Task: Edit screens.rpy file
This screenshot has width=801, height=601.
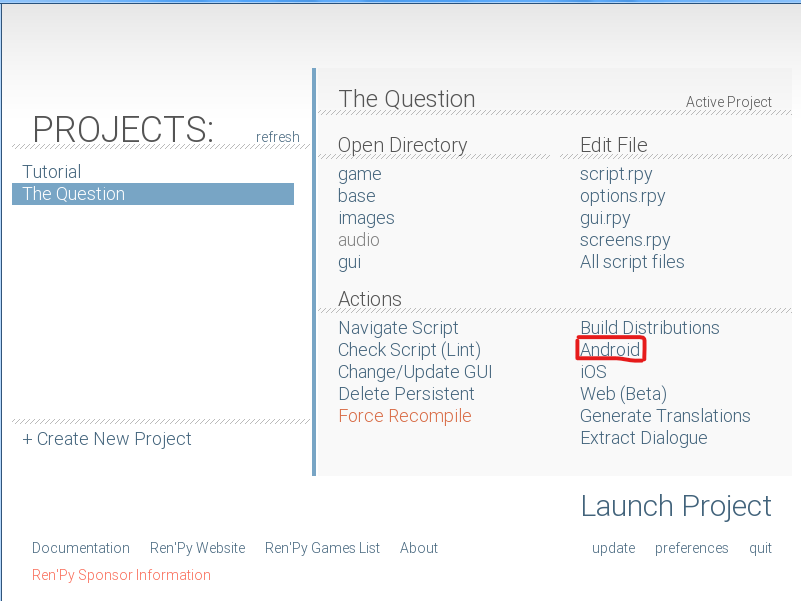Action: click(x=625, y=240)
